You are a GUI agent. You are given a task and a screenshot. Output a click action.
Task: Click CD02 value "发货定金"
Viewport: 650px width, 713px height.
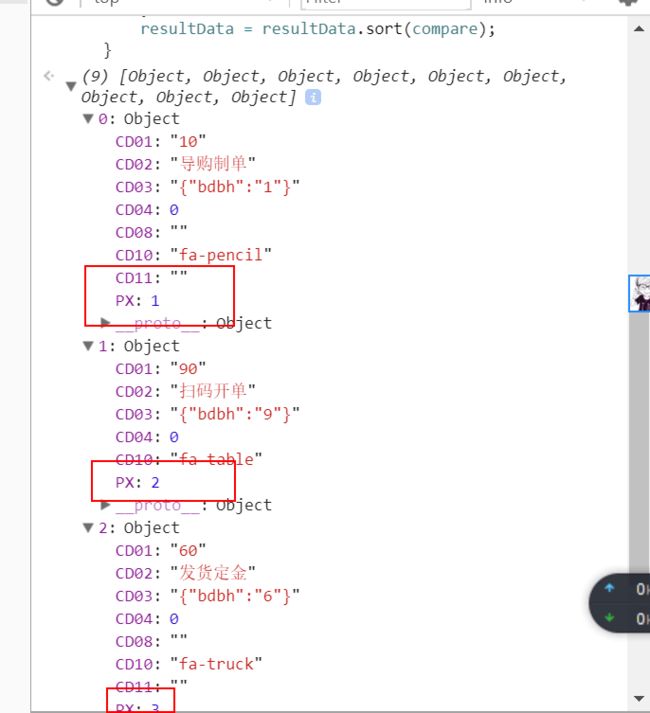[x=213, y=573]
